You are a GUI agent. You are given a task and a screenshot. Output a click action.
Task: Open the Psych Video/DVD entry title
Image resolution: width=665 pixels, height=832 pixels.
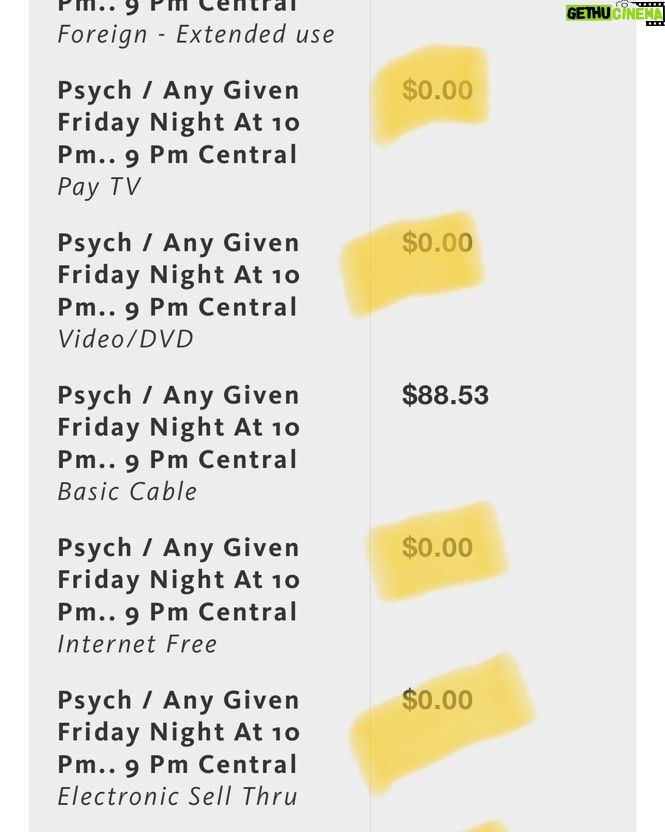point(179,275)
